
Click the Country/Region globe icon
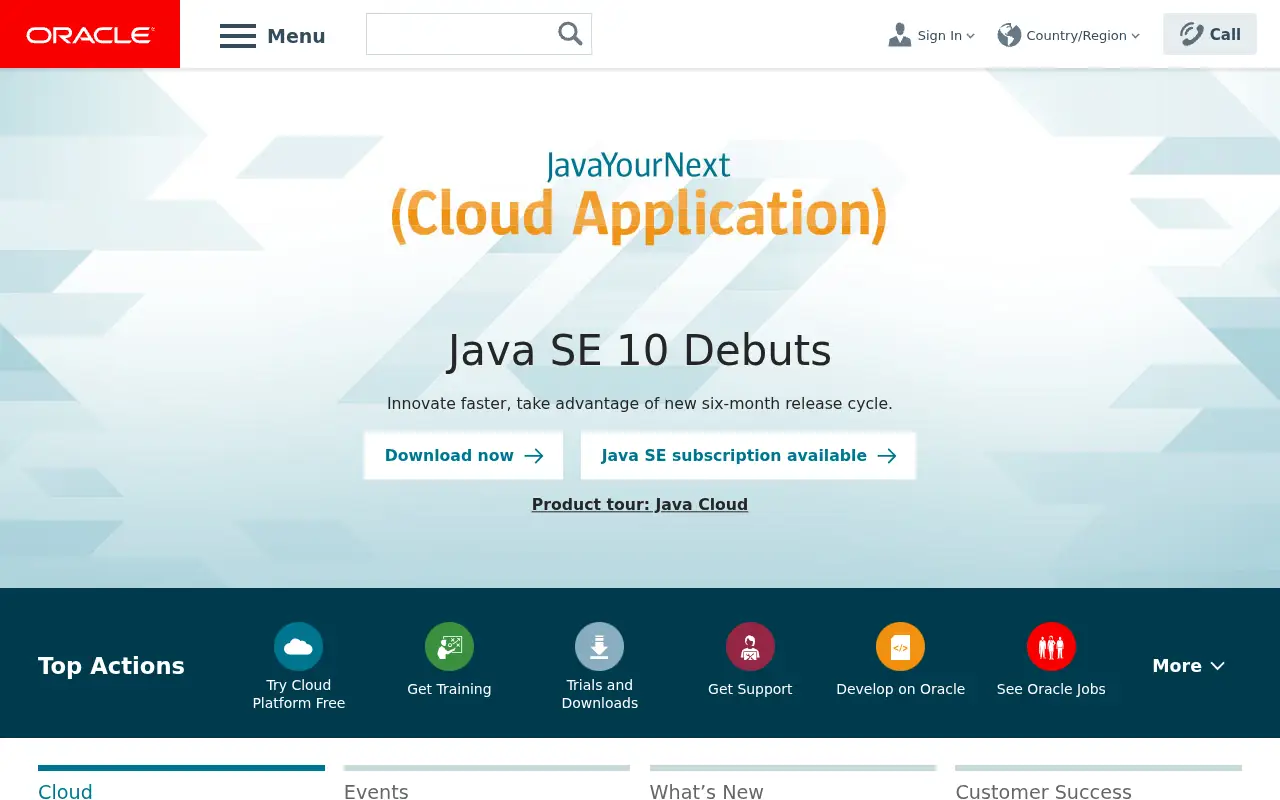1009,35
